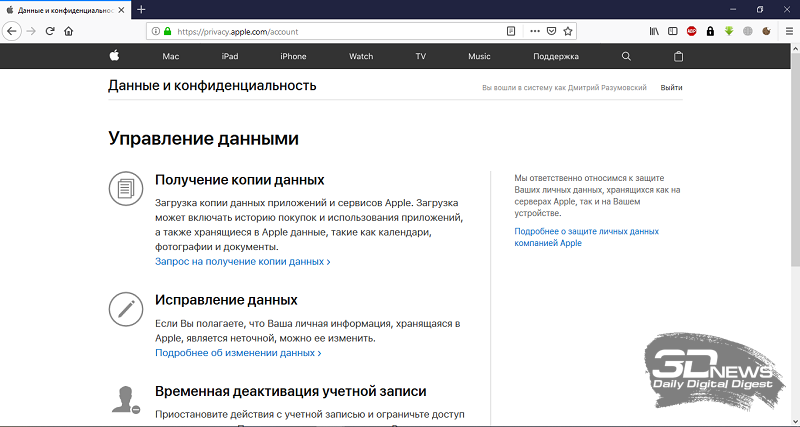This screenshot has height=427, width=800.
Task: Toggle reader view icon in address bar
Action: click(x=511, y=31)
